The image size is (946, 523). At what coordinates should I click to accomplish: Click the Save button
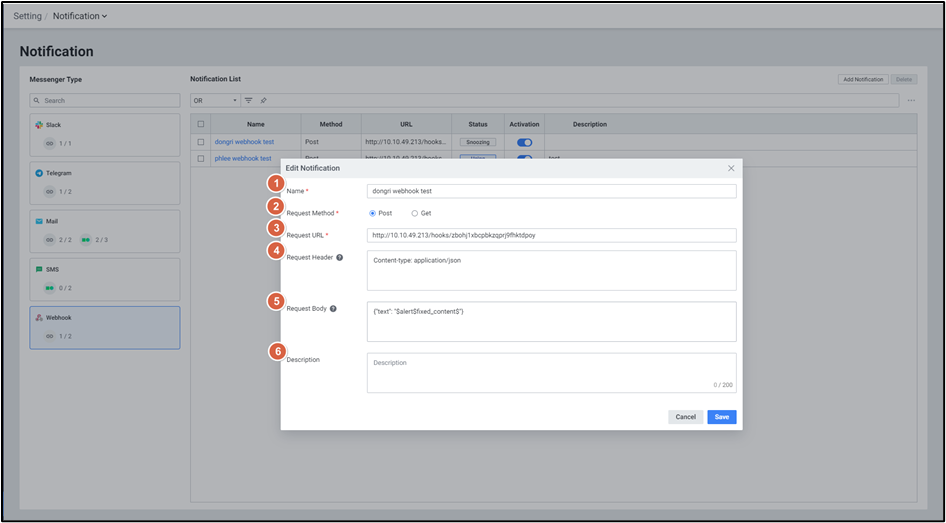721,417
